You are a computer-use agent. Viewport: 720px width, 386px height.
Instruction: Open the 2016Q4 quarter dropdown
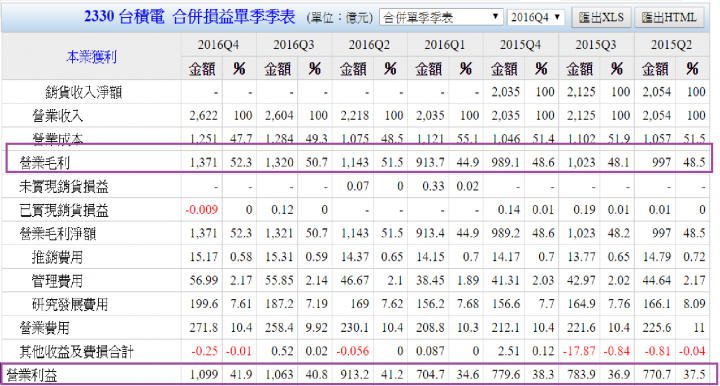[x=536, y=17]
